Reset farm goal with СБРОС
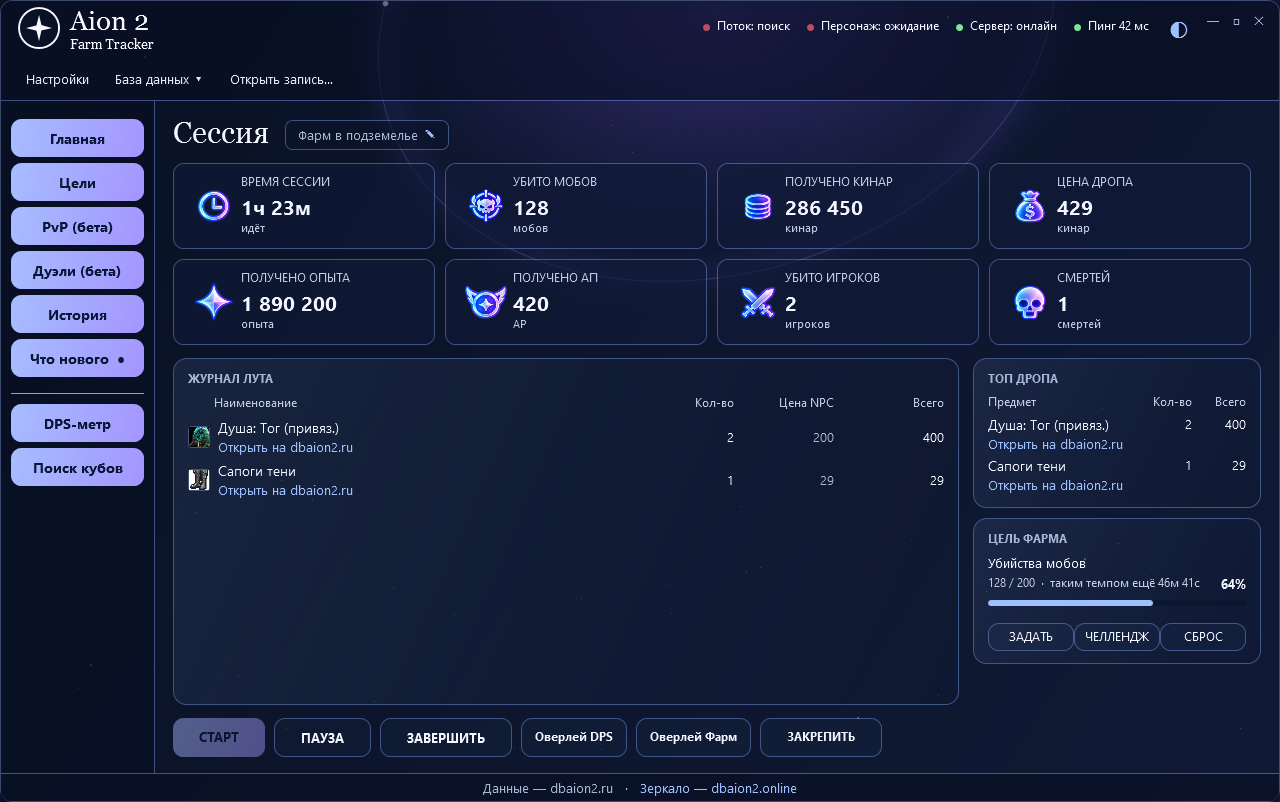Image resolution: width=1280 pixels, height=802 pixels. click(1203, 637)
